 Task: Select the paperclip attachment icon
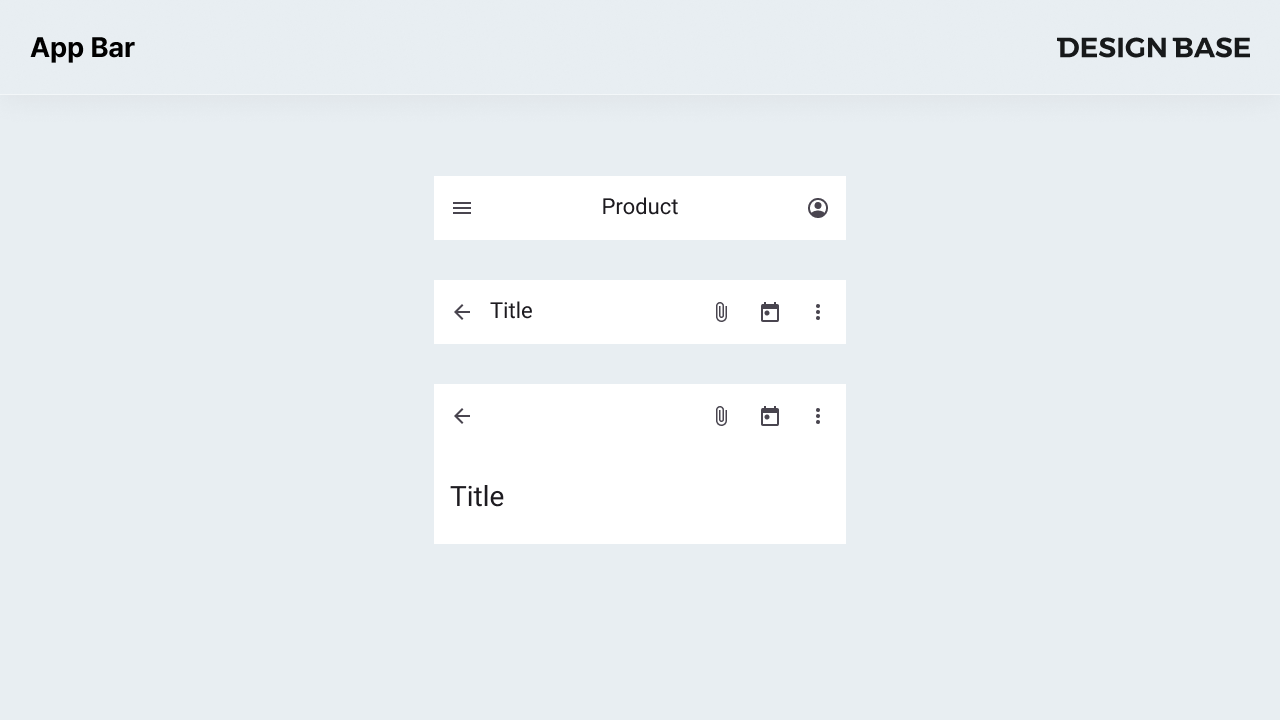coord(721,311)
